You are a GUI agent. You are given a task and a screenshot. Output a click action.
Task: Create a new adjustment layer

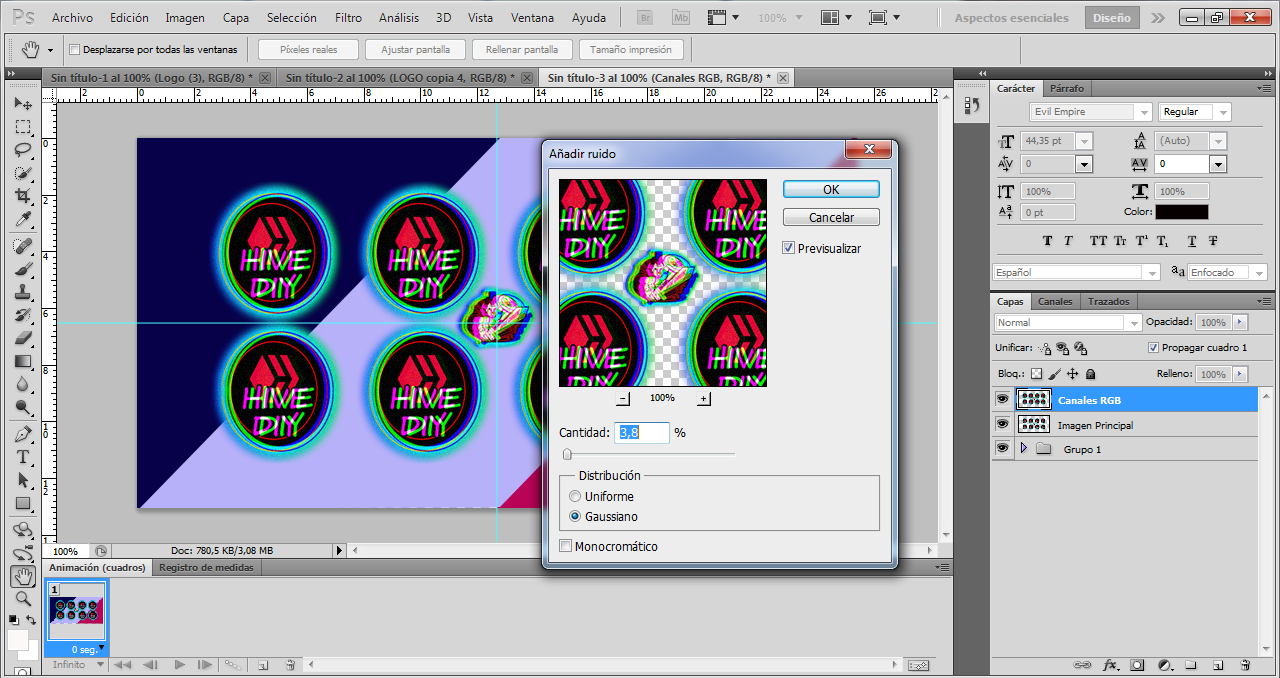pos(1164,665)
